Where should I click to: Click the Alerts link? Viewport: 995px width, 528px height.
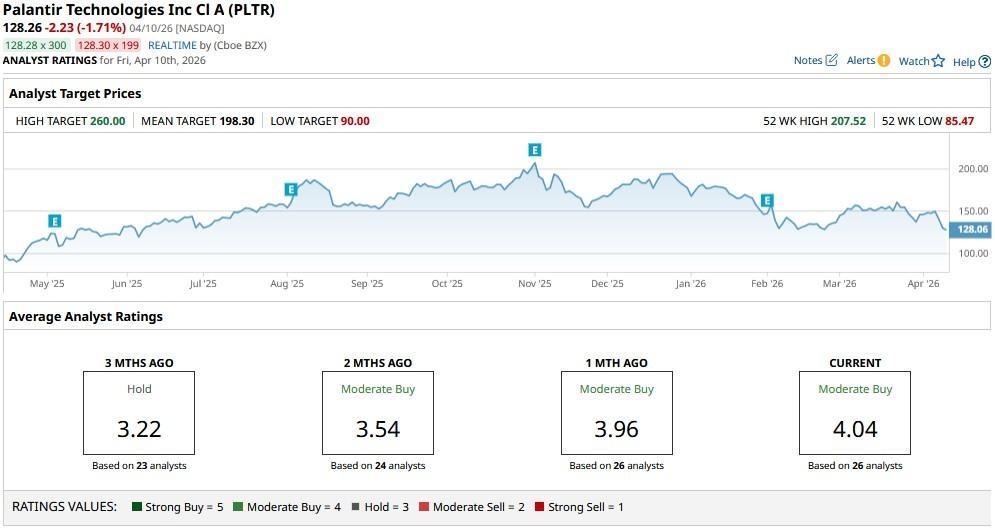pyautogui.click(x=860, y=60)
